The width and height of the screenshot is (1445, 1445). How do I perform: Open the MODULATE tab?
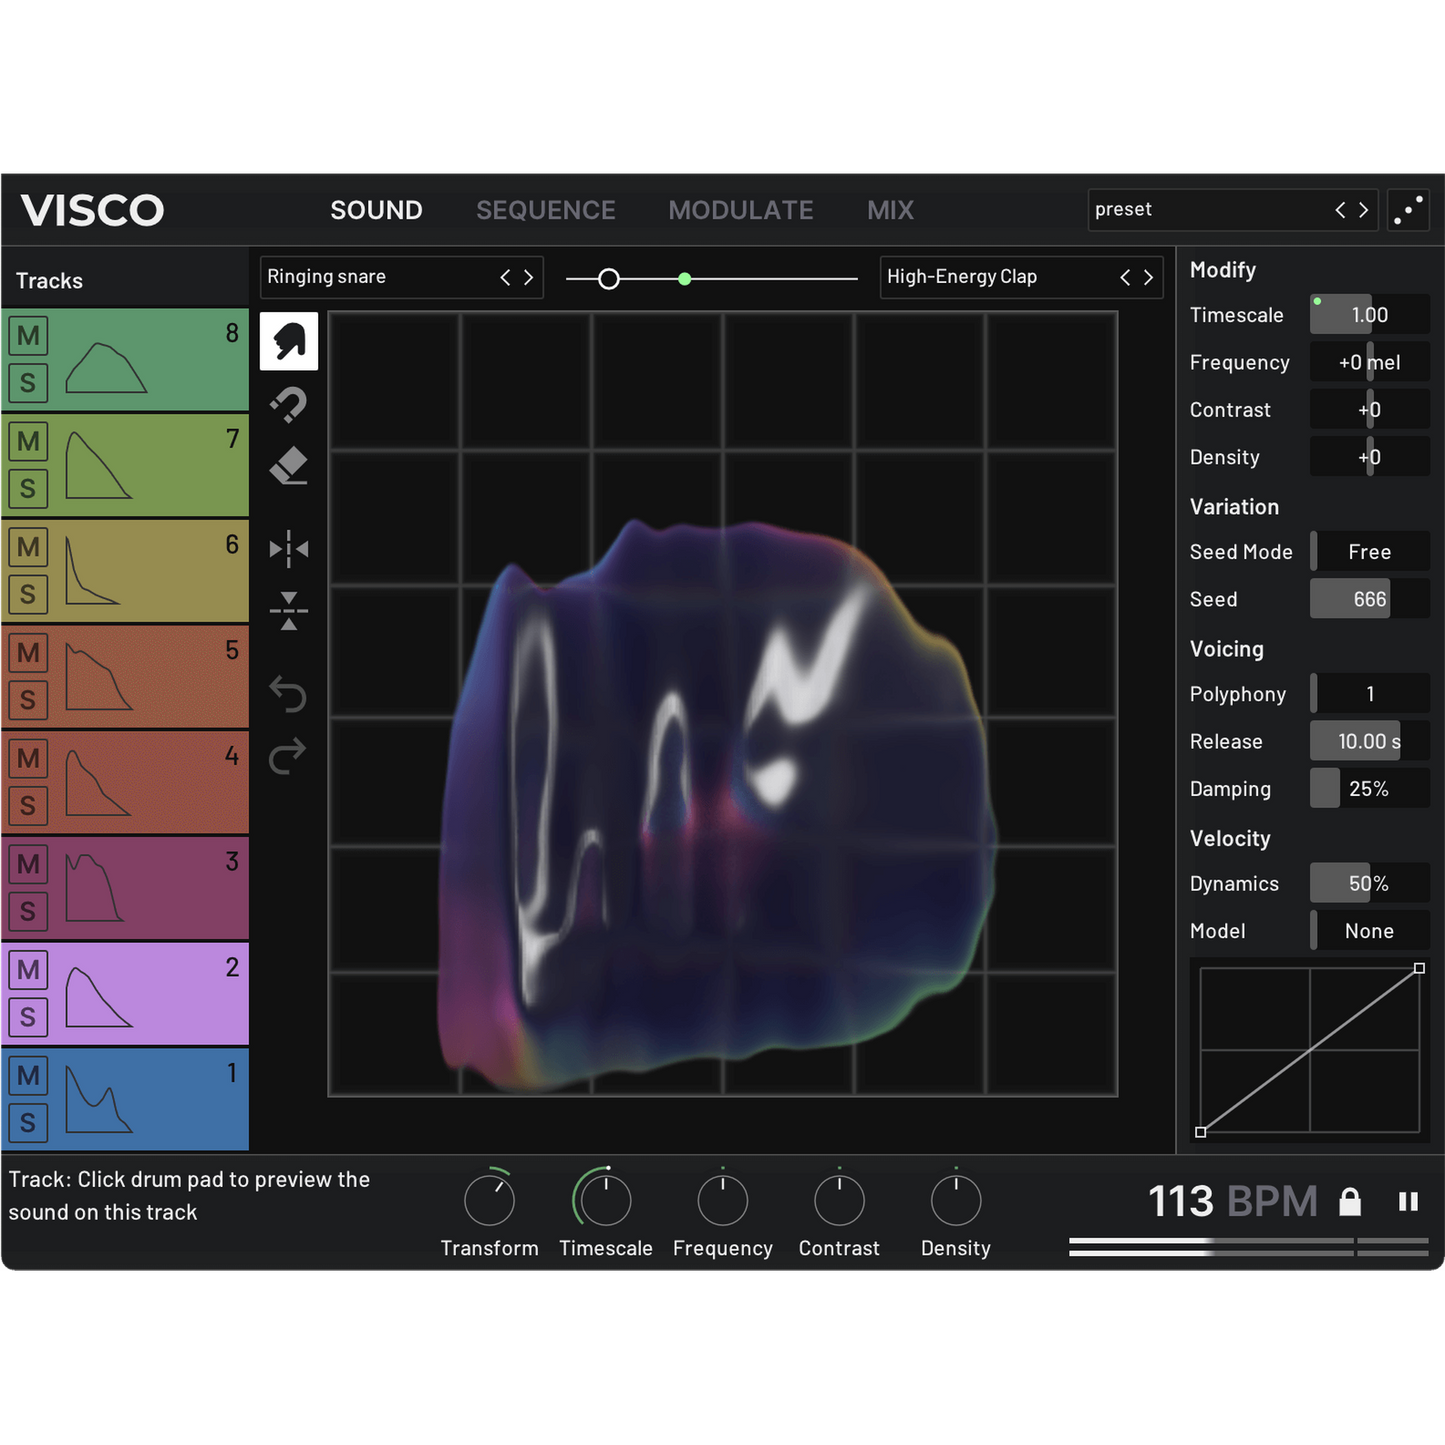tap(740, 210)
